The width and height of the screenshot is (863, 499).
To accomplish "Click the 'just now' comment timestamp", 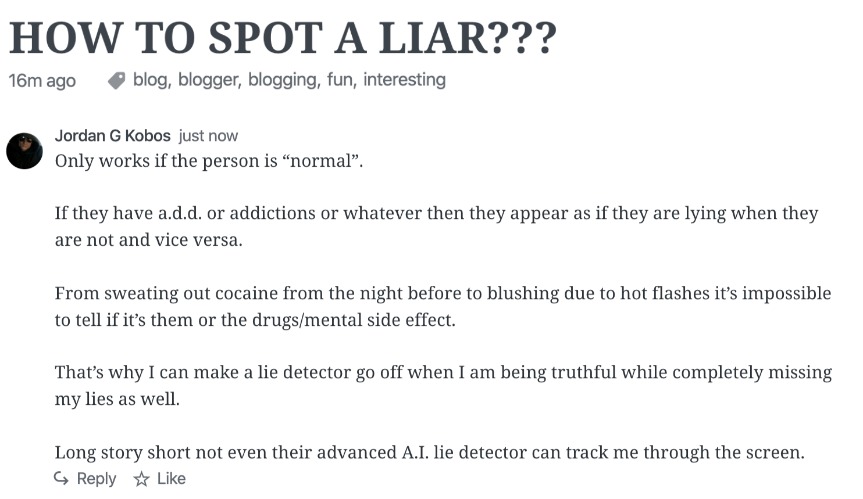I will tap(208, 136).
